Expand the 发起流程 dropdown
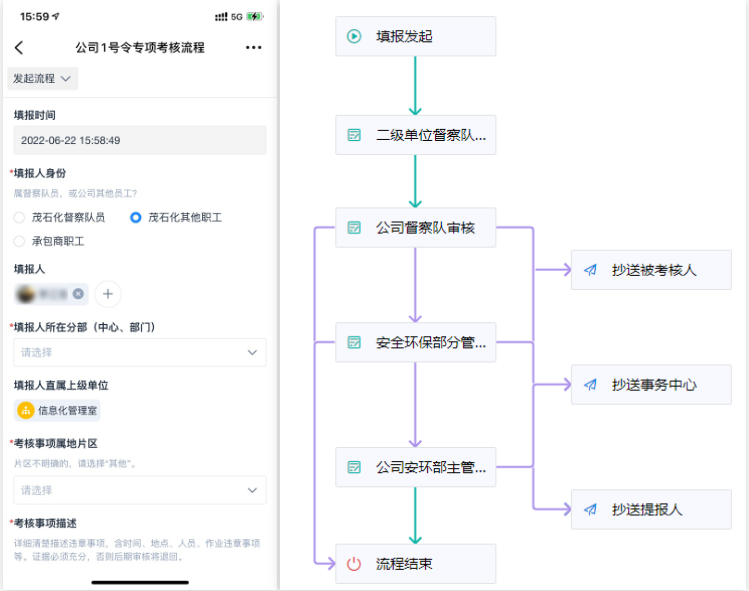 point(42,78)
